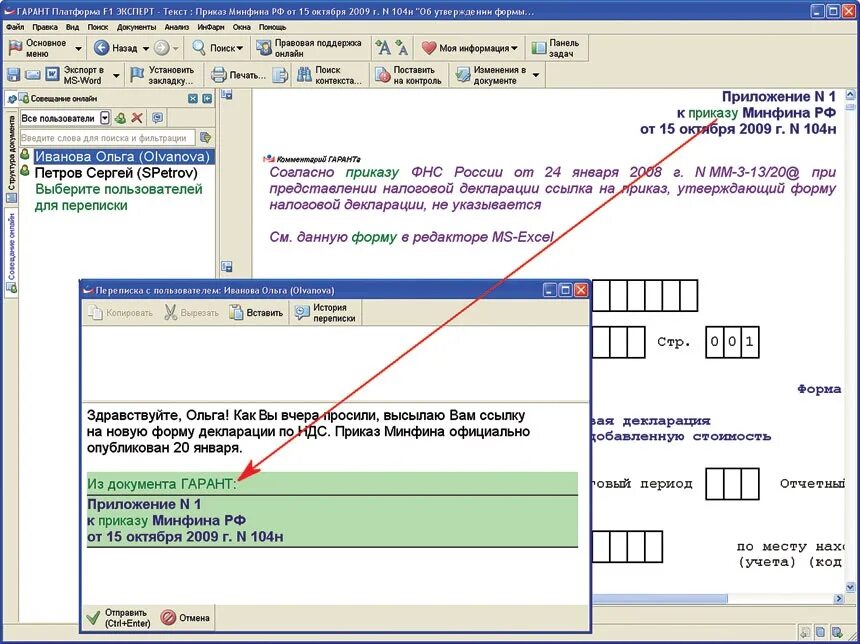Expand the Основное меню dropdown arrow
This screenshot has height=644, width=860.
point(78,49)
